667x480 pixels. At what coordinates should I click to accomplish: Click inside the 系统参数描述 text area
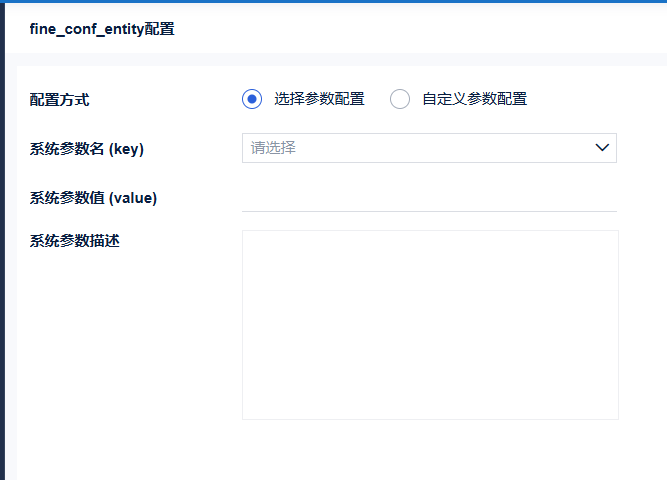click(430, 325)
